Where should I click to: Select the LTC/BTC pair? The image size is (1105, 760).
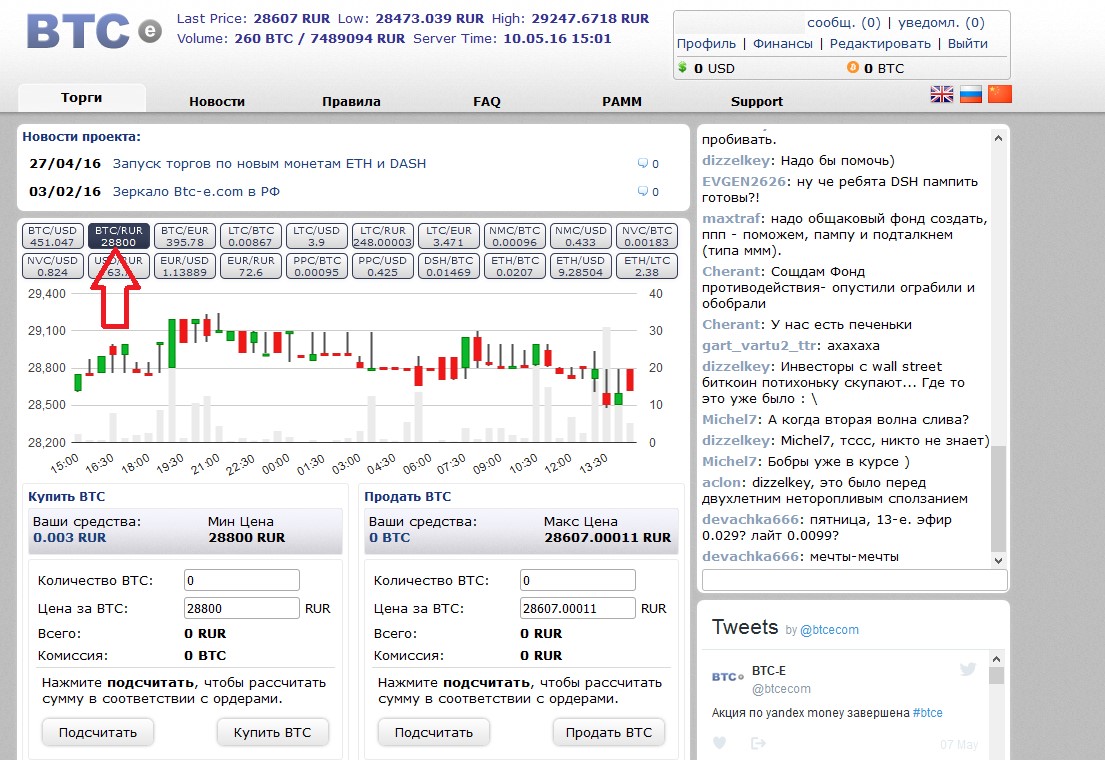point(251,236)
